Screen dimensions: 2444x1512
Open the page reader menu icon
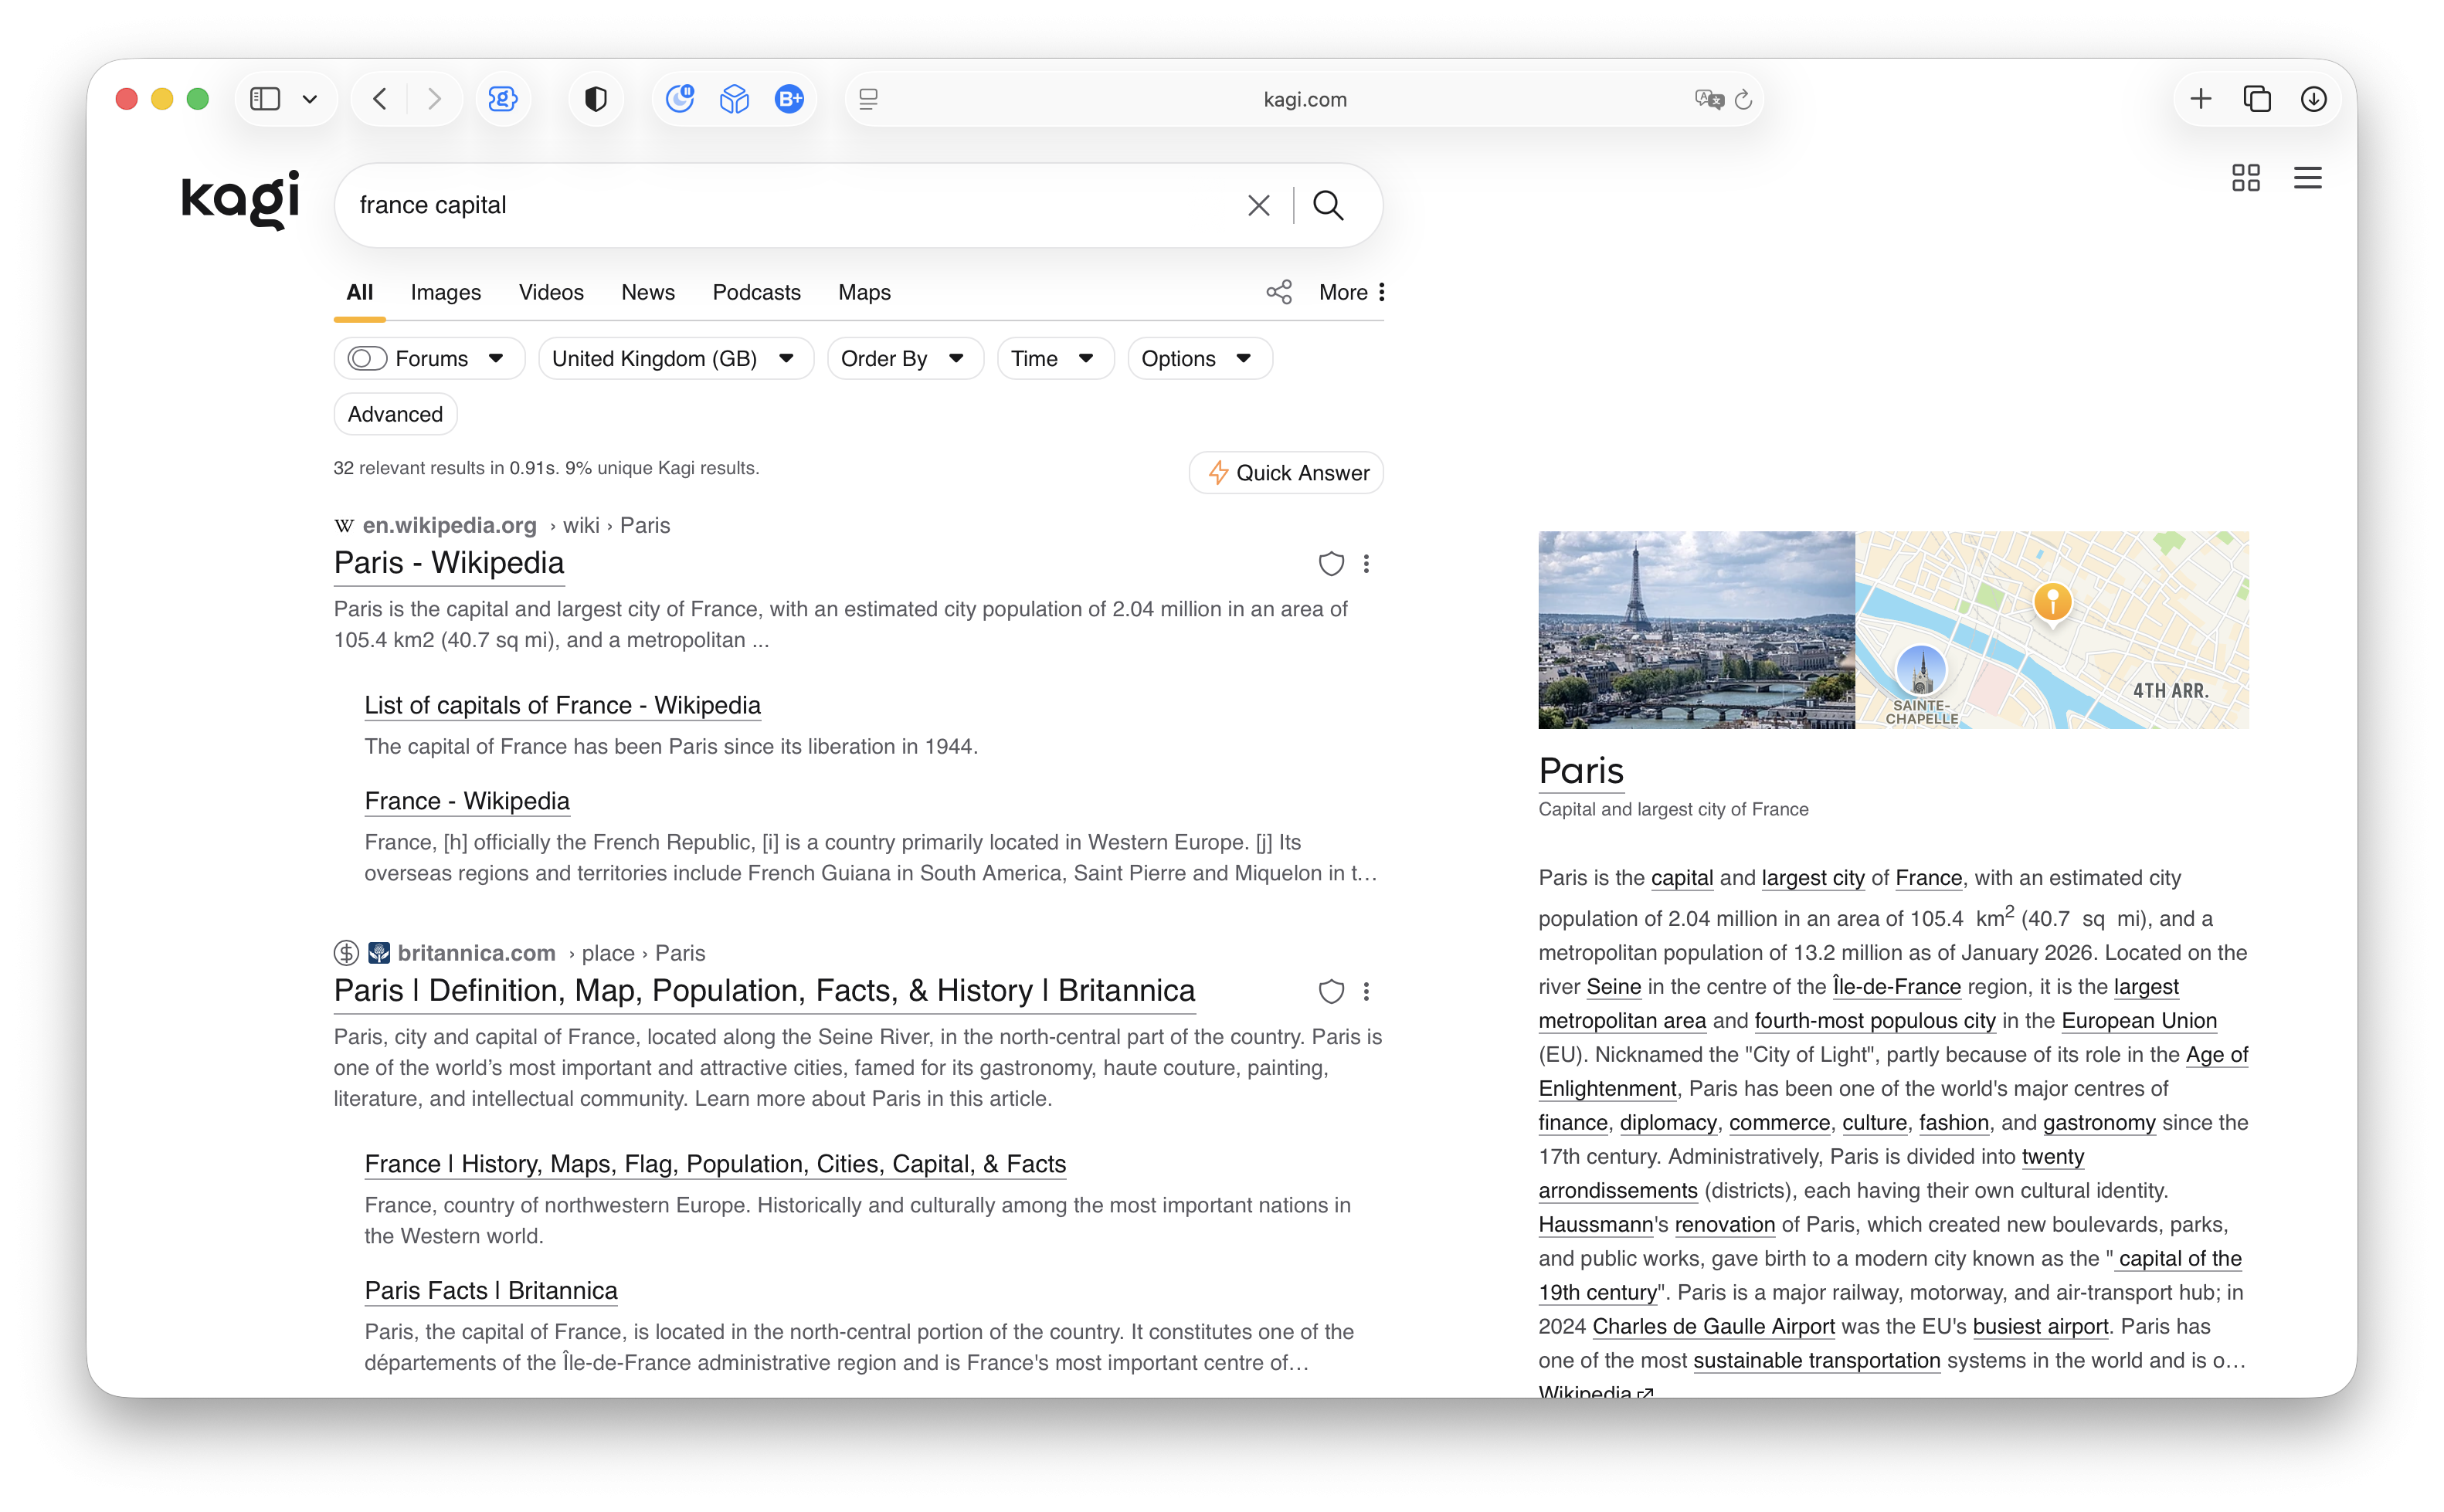(868, 99)
